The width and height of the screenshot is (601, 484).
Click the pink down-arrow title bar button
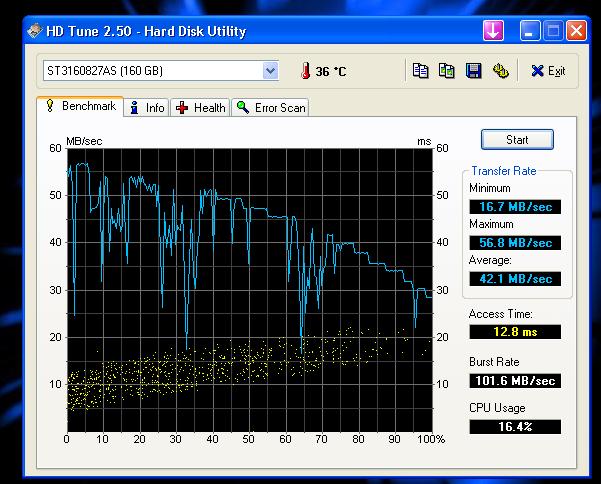(493, 31)
